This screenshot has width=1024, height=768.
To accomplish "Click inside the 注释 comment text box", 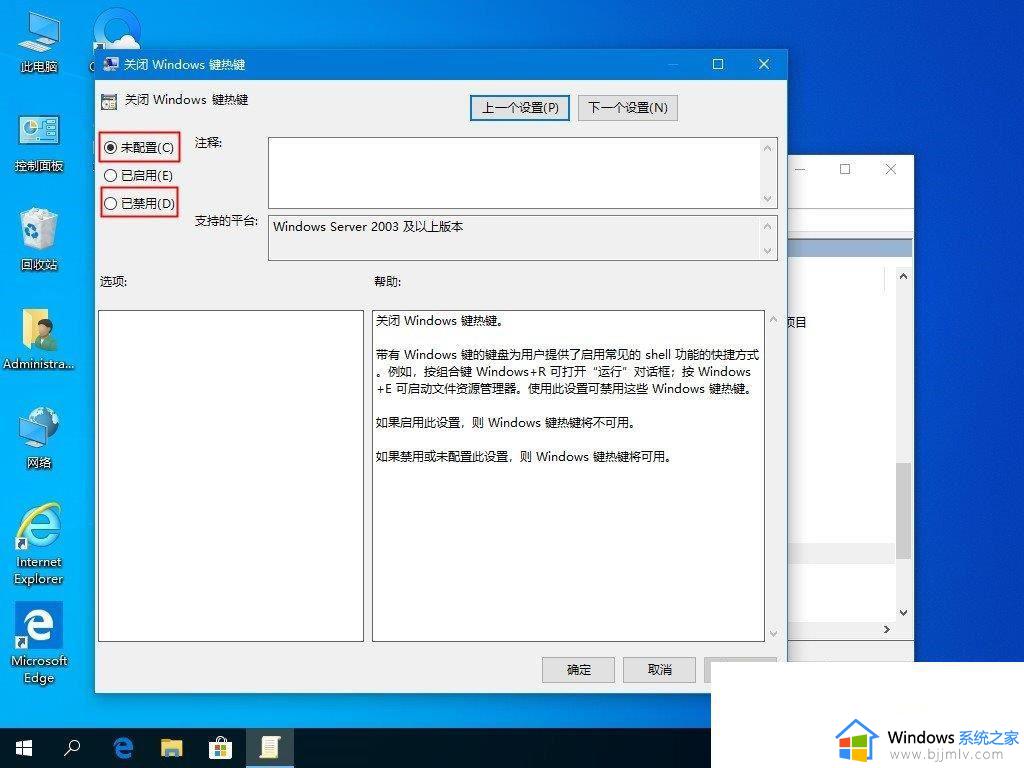I will pos(513,173).
